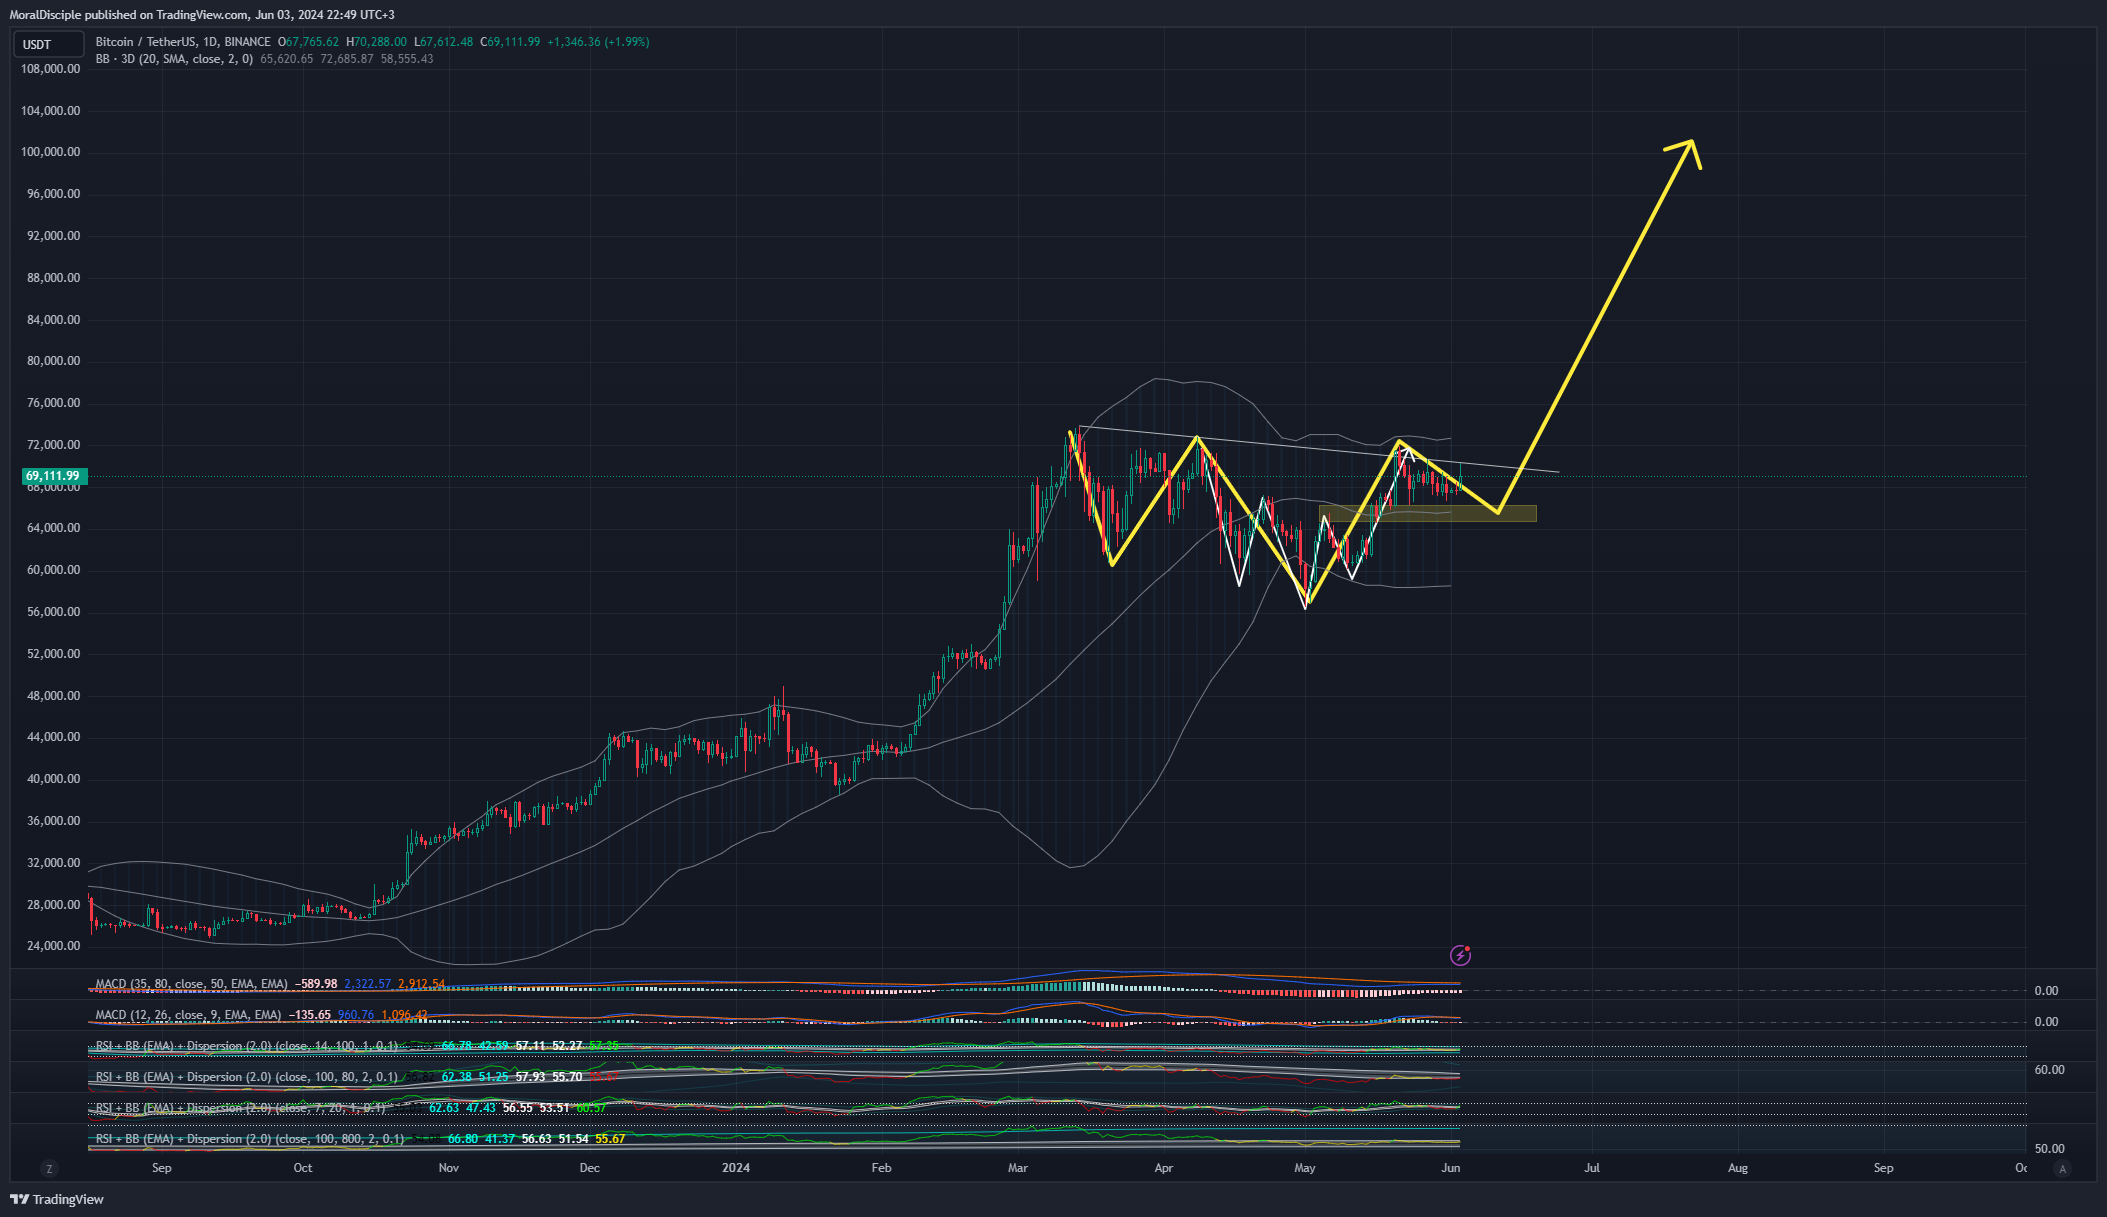2107x1217 pixels.
Task: Toggle the A auto-scale button
Action: (2063, 1168)
